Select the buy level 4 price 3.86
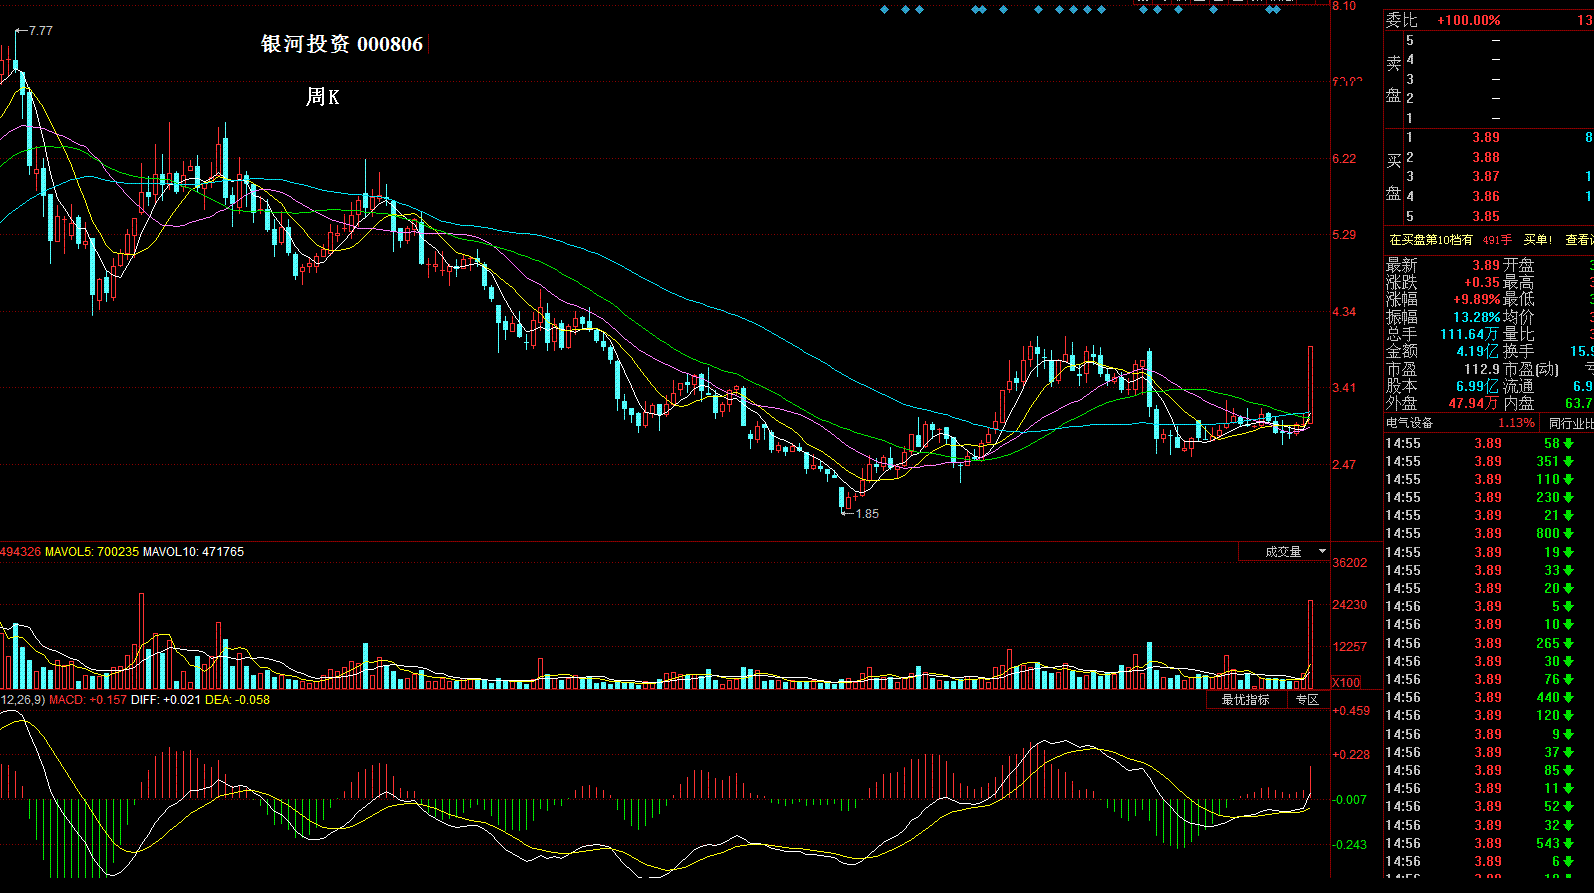 [1486, 197]
